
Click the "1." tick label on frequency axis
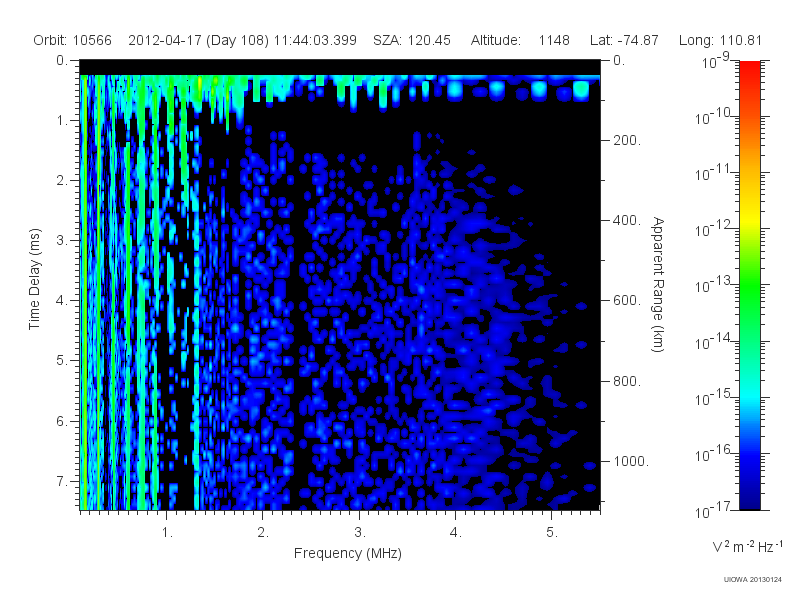pos(167,533)
